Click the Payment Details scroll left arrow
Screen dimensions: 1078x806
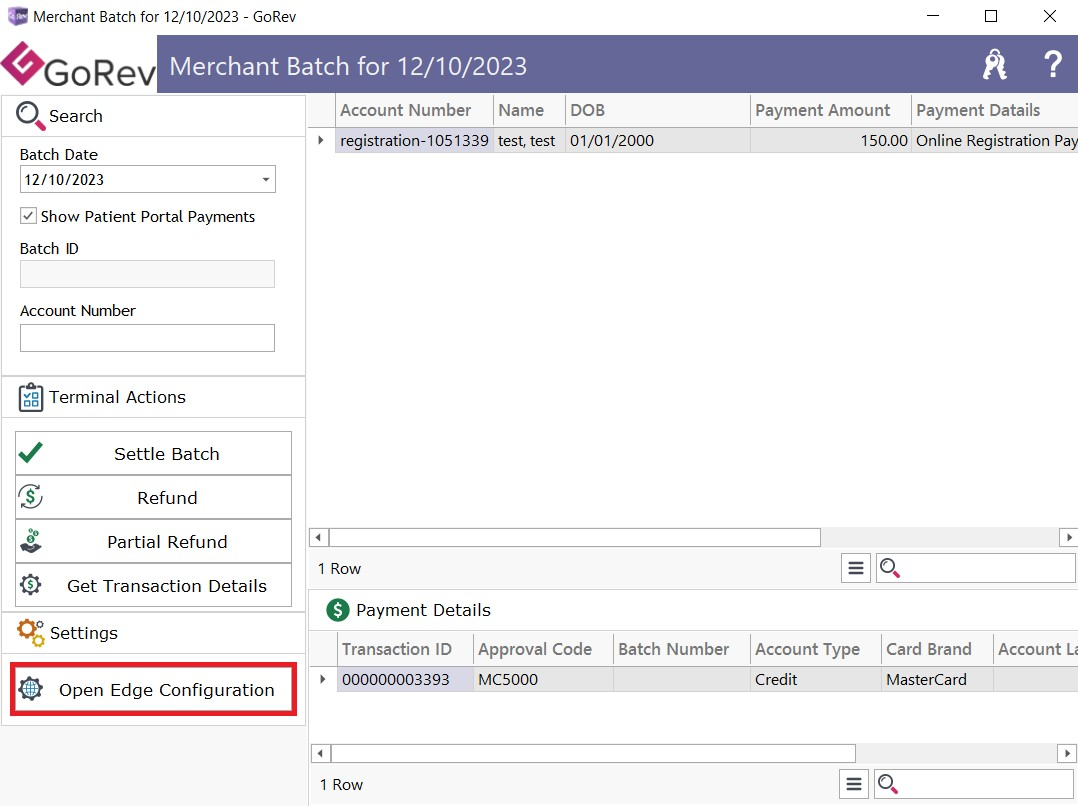(x=320, y=753)
